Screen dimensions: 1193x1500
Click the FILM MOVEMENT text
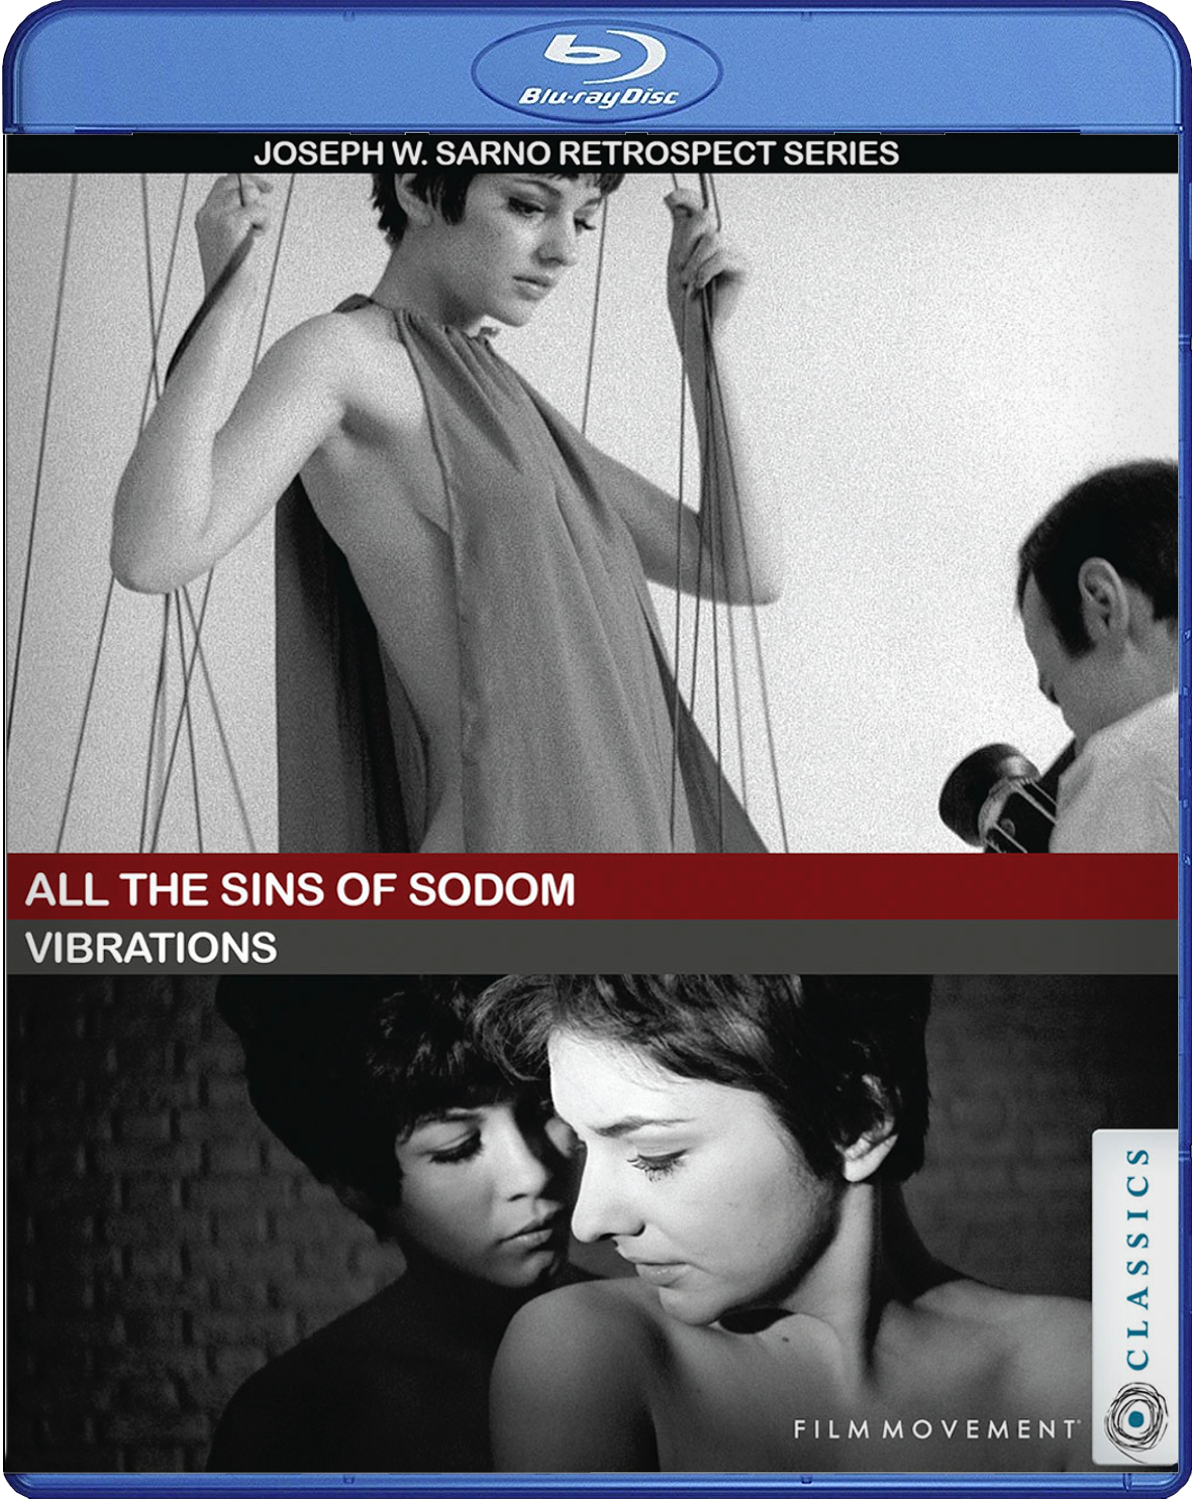935,1429
